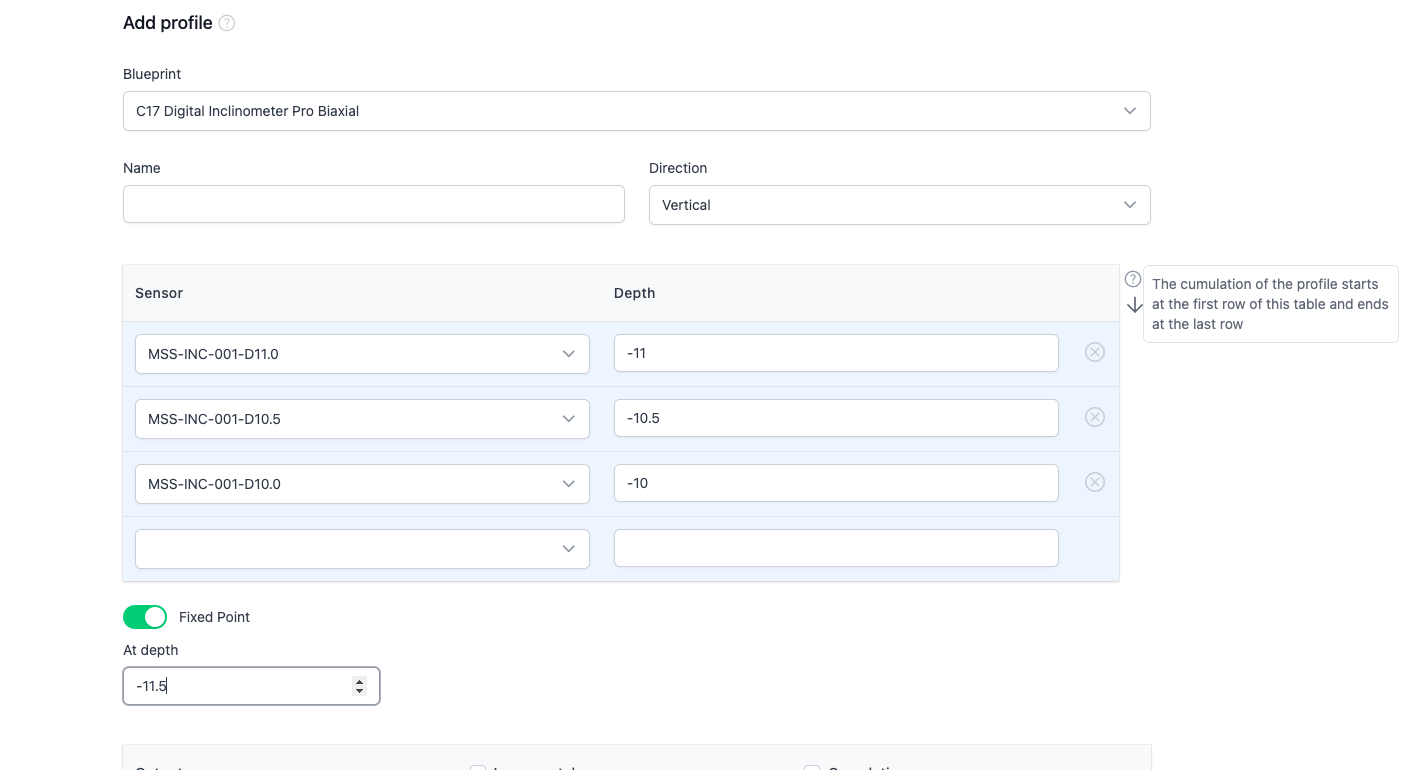Expand the Direction dropdown set to Vertical
The width and height of the screenshot is (1420, 770).
click(x=899, y=205)
